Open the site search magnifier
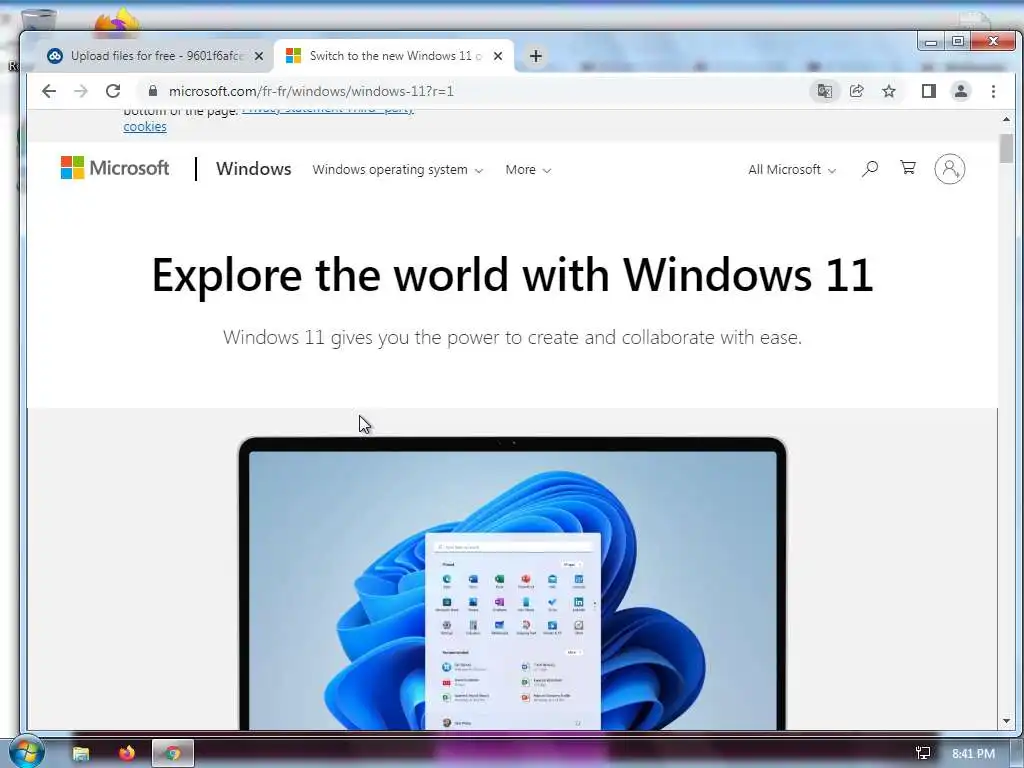1024x768 pixels. click(x=869, y=169)
